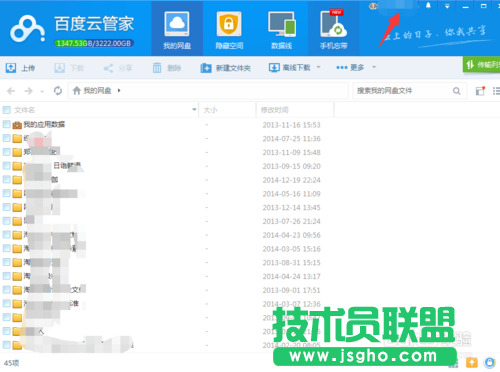Click the date 2013-11-16 15:53
500x372 pixels.
coord(291,125)
